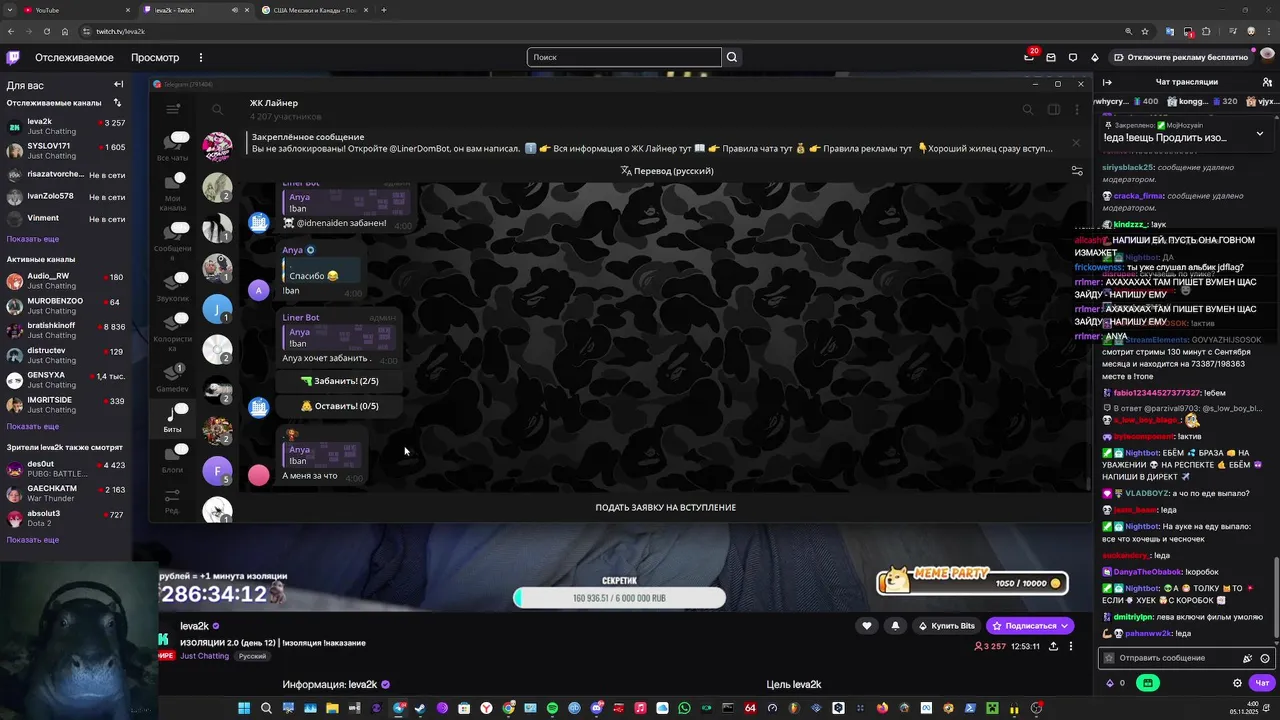Open Just Chatting category link under title

pyautogui.click(x=205, y=656)
